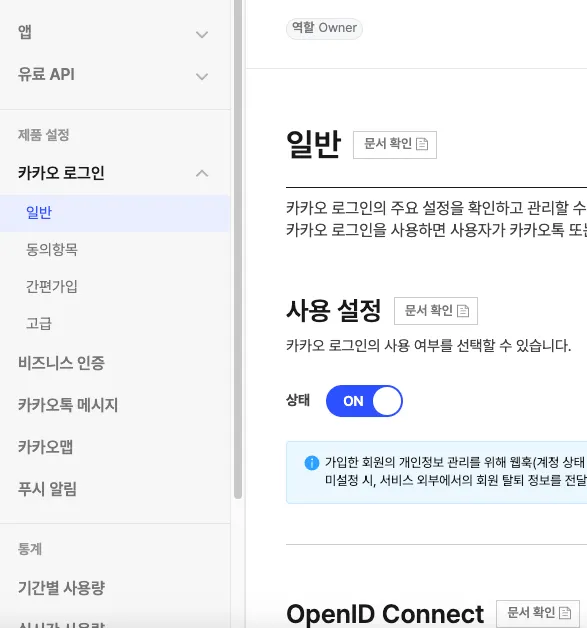This screenshot has width=587, height=628.
Task: Click 문서 확인 button next to 사용 설정
Action: [x=436, y=311]
